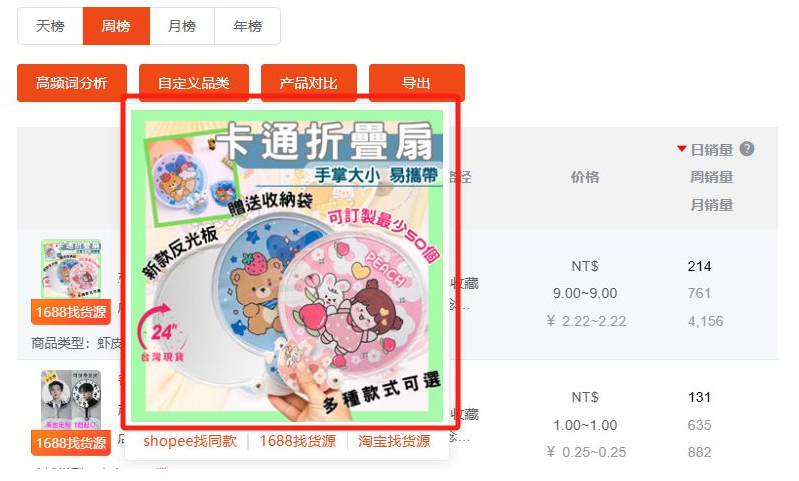Export data with 导出 button

coord(416,83)
